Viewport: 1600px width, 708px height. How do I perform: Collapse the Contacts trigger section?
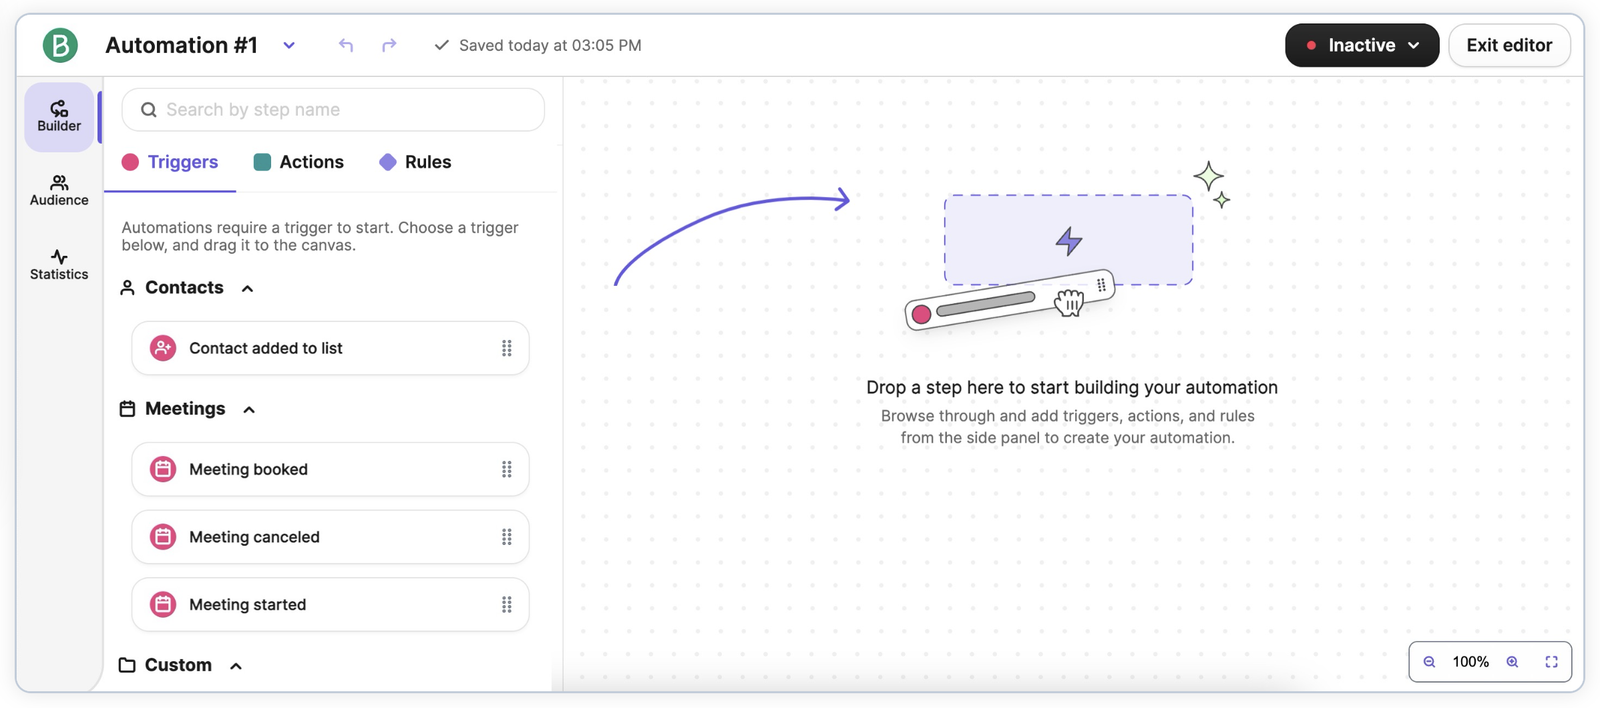(x=248, y=288)
